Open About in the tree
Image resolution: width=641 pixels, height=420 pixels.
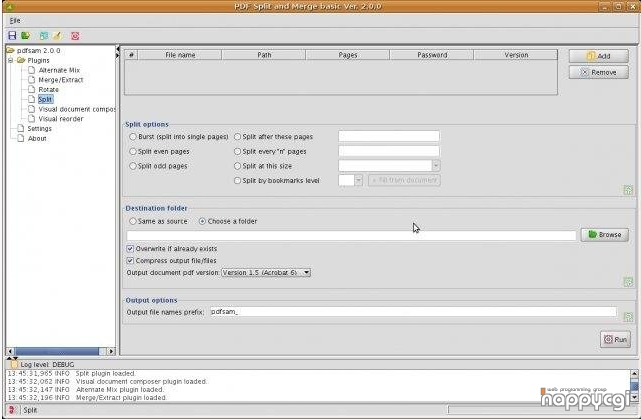click(37, 138)
